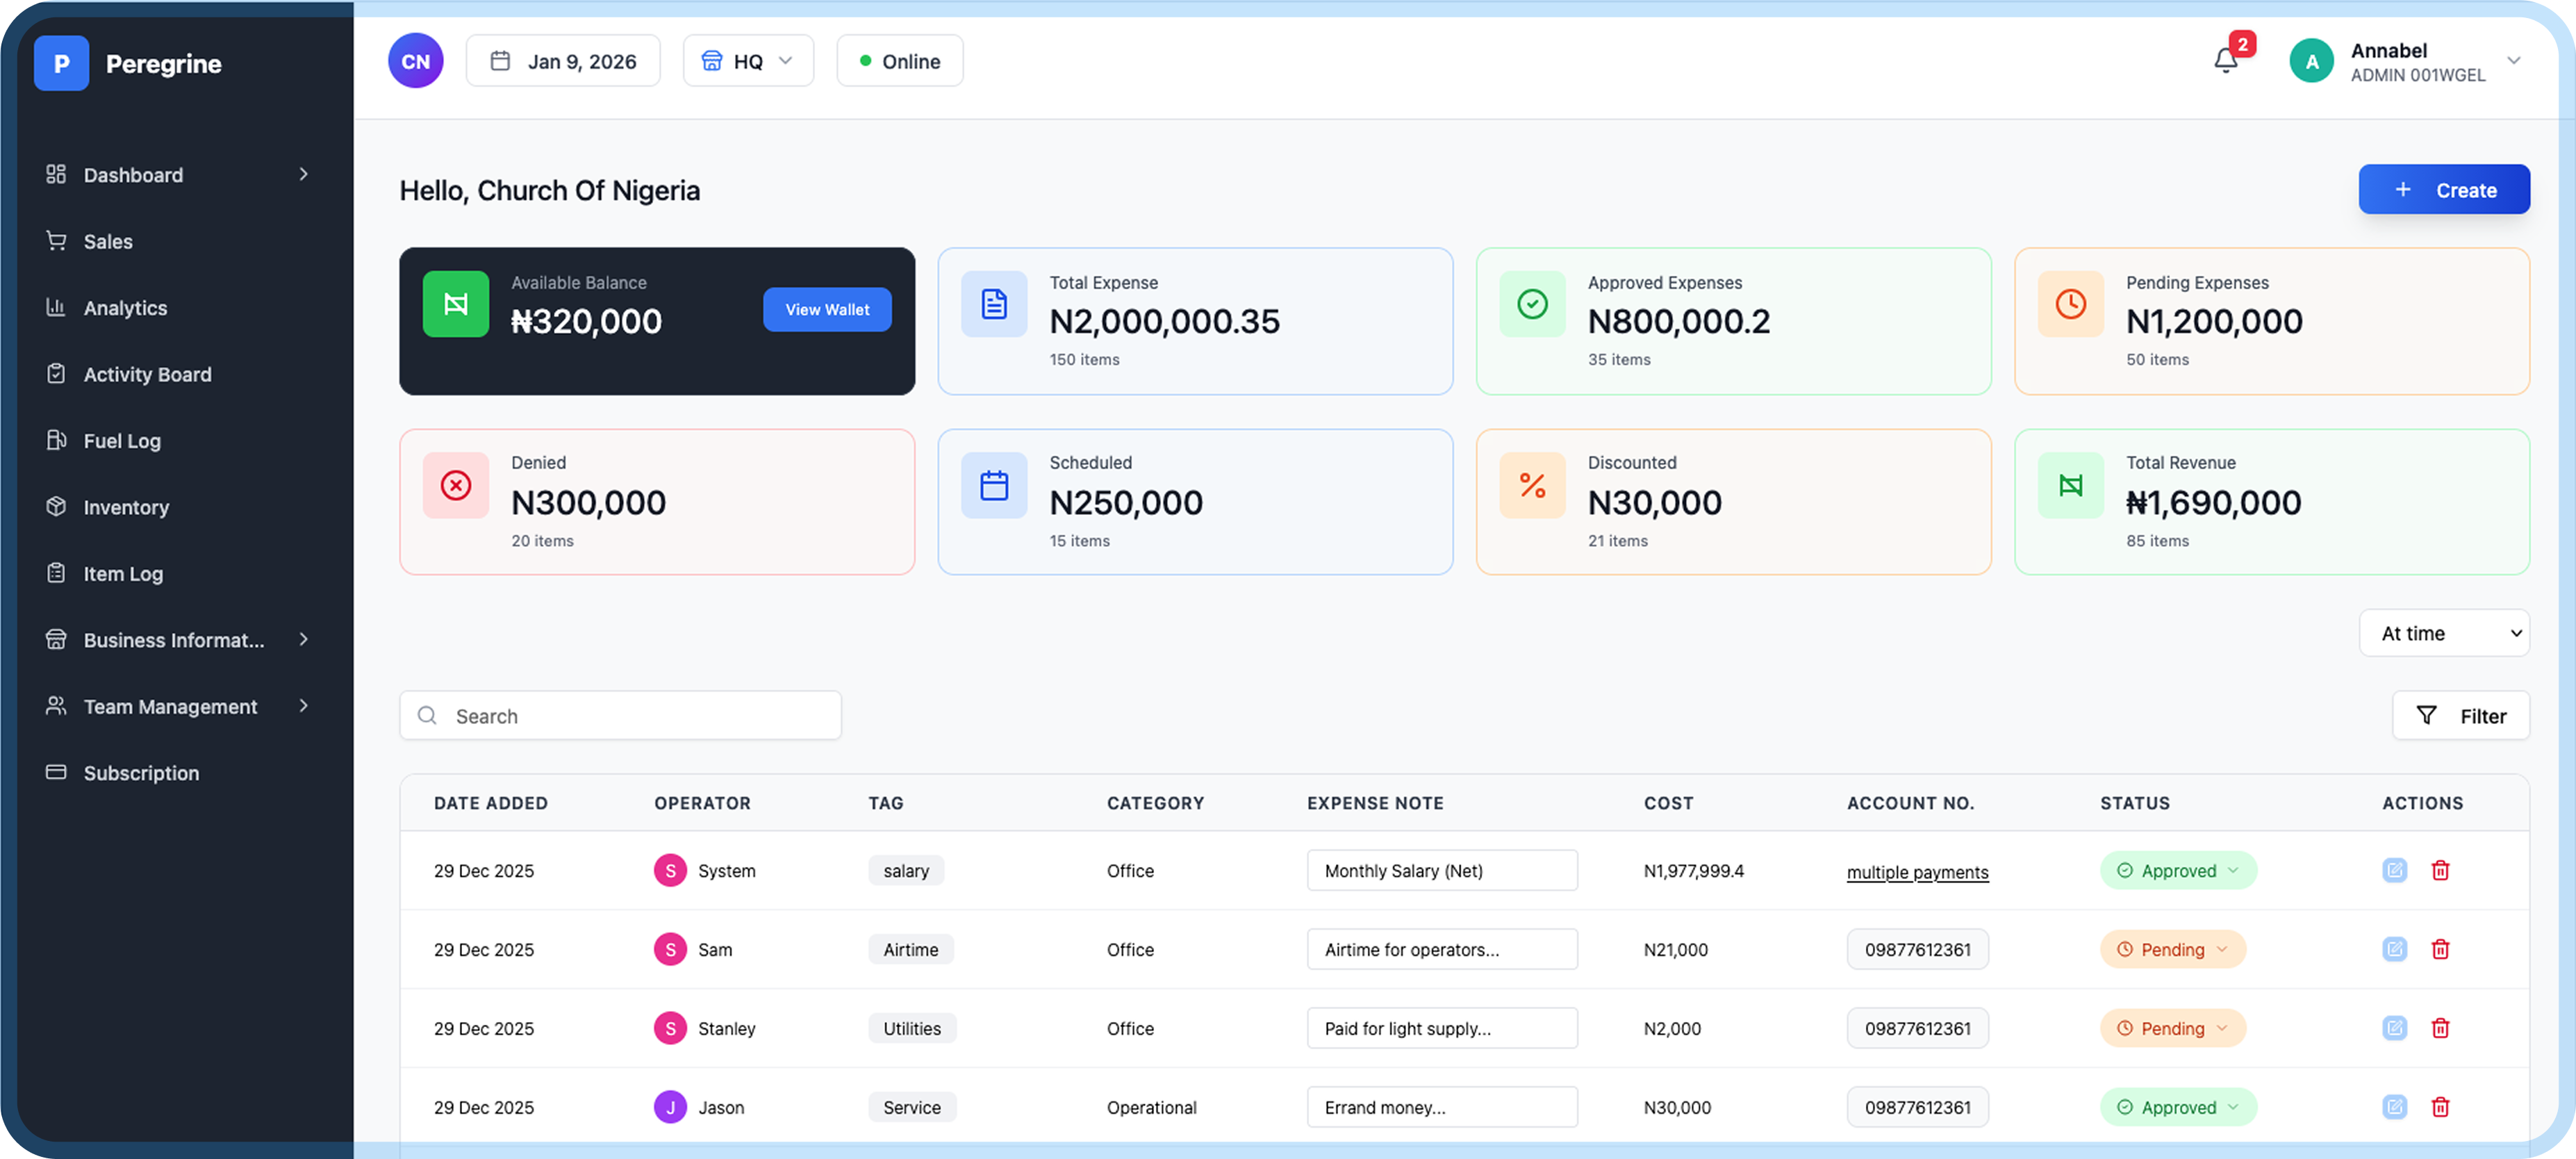The height and width of the screenshot is (1159, 2576).
Task: Select the Sales icon in the sidebar
Action: [57, 240]
